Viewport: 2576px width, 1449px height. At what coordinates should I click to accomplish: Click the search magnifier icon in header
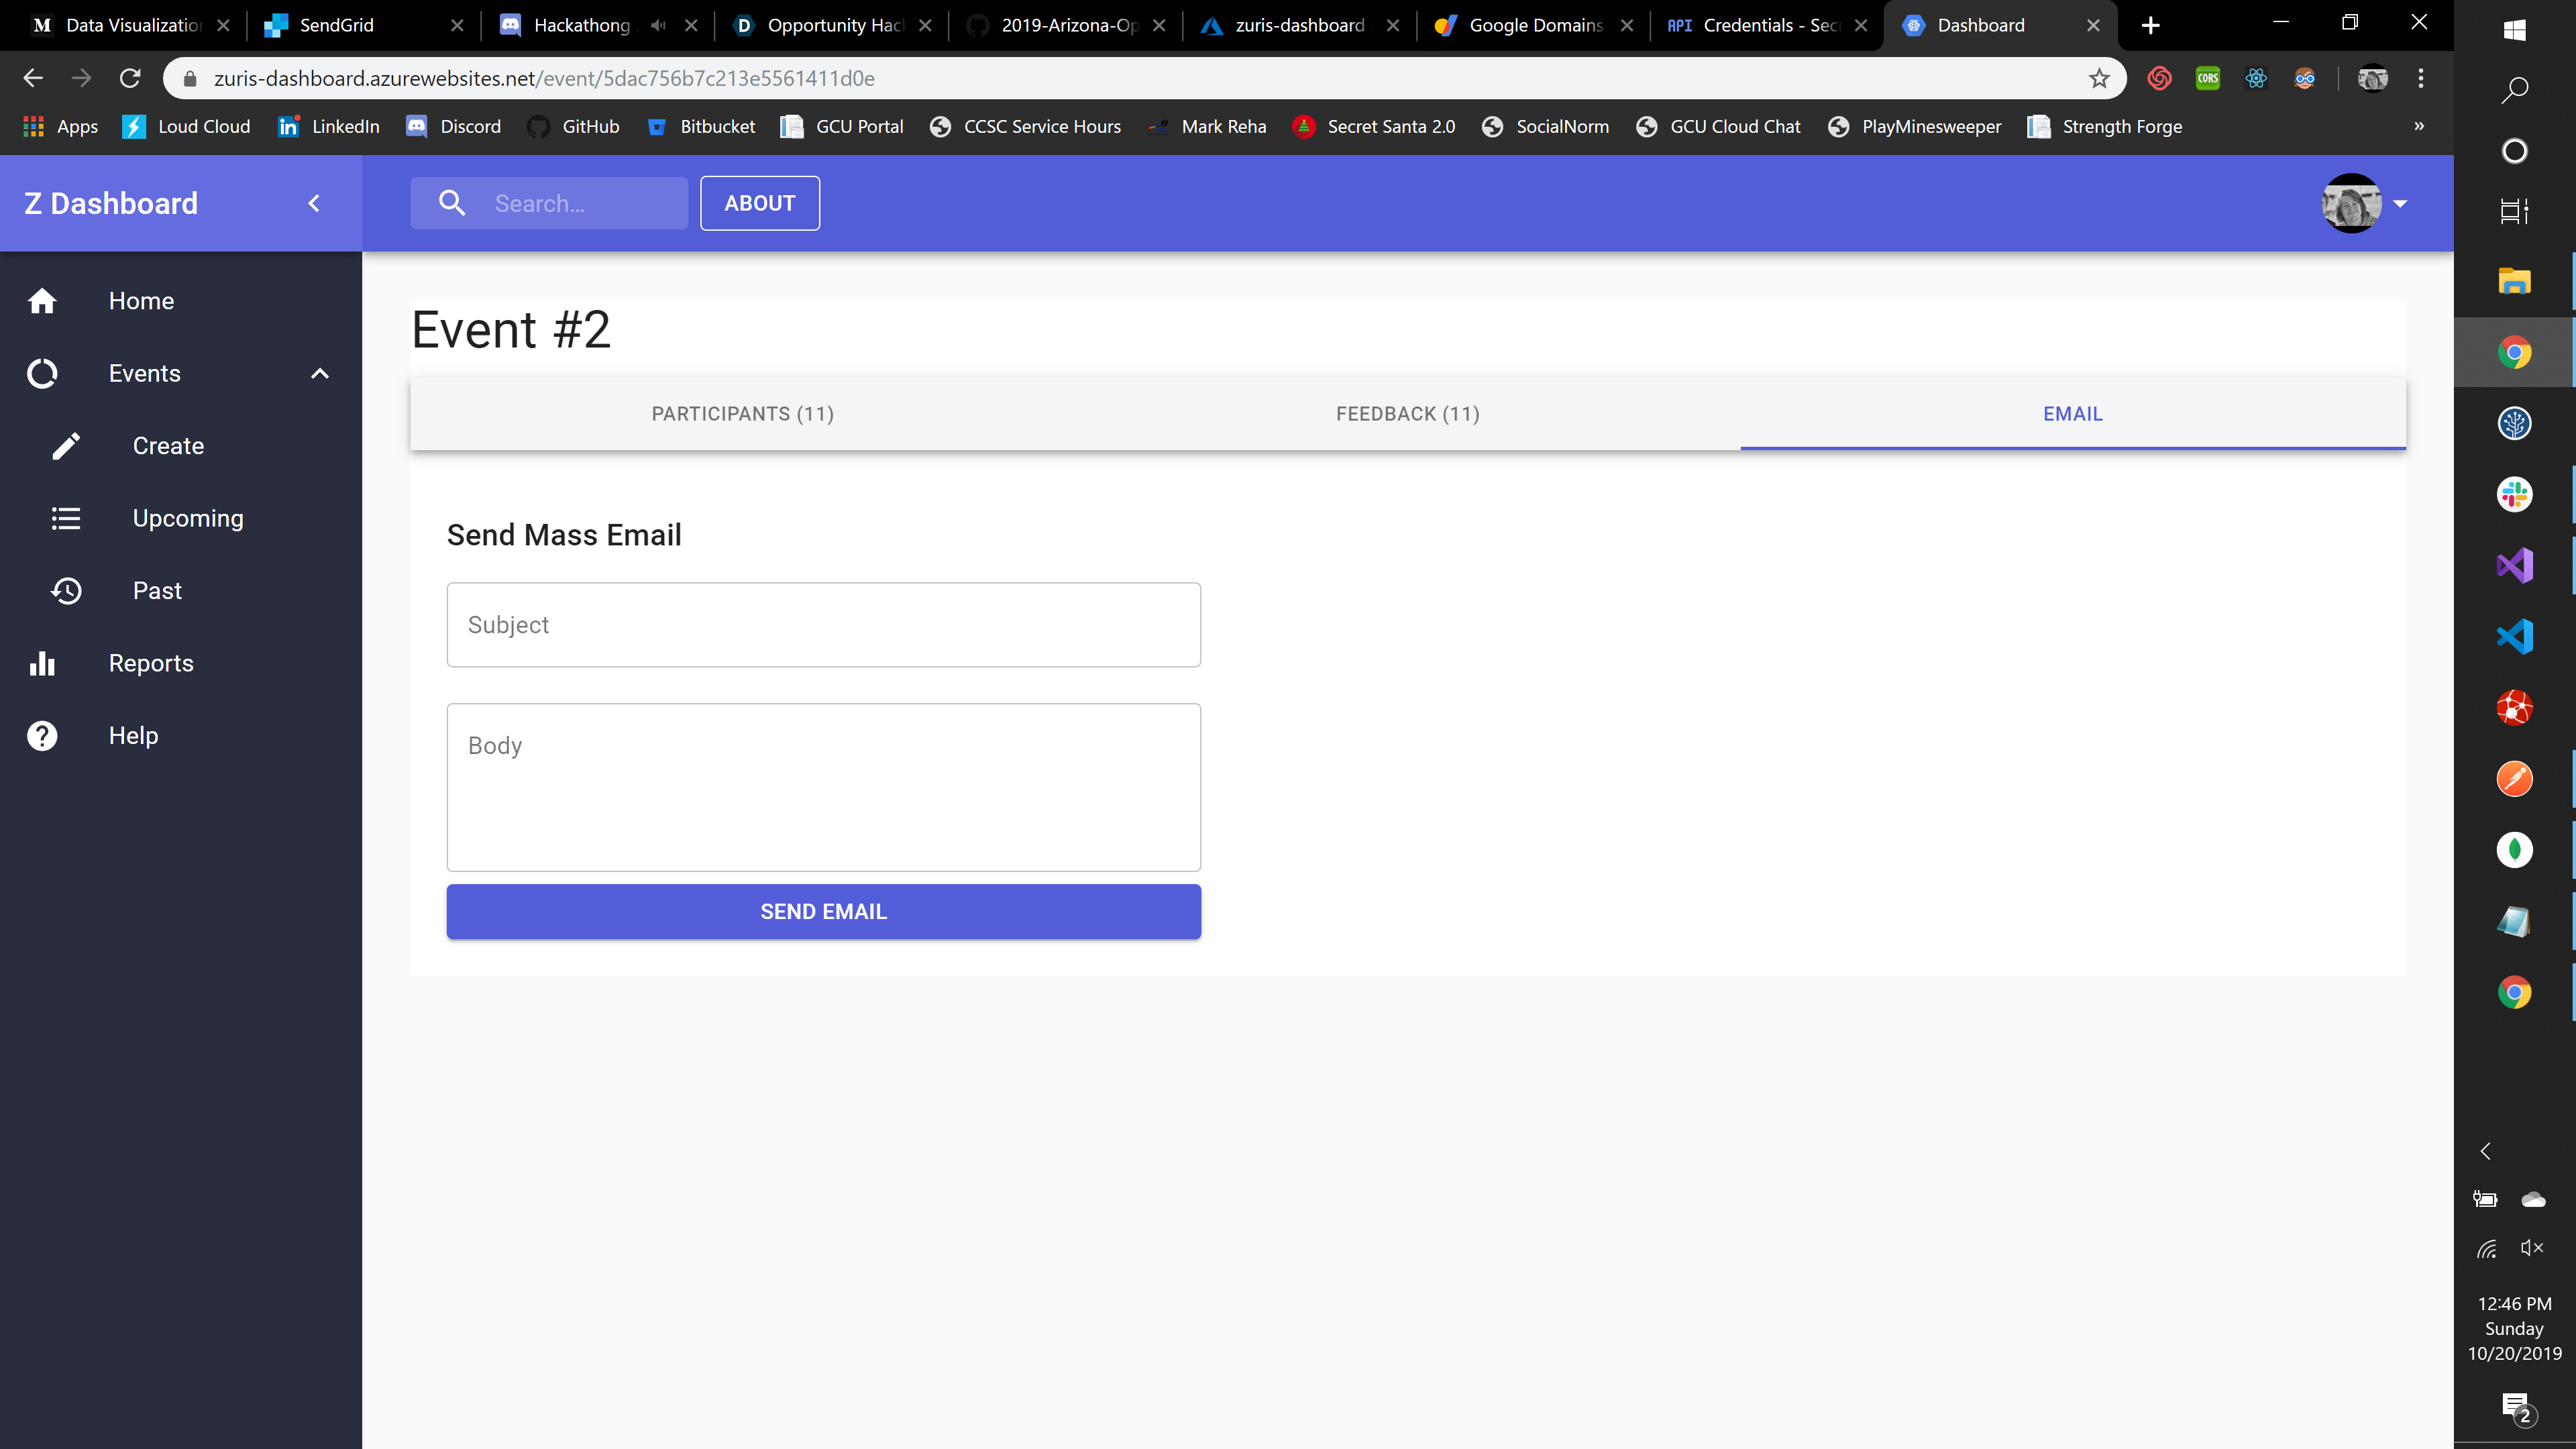click(452, 203)
